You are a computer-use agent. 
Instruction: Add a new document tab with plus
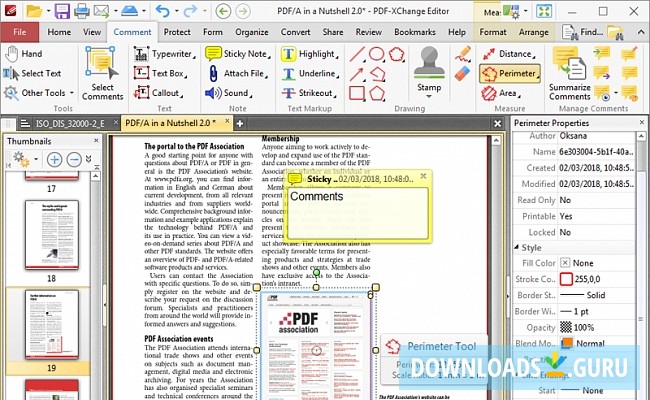click(x=240, y=123)
